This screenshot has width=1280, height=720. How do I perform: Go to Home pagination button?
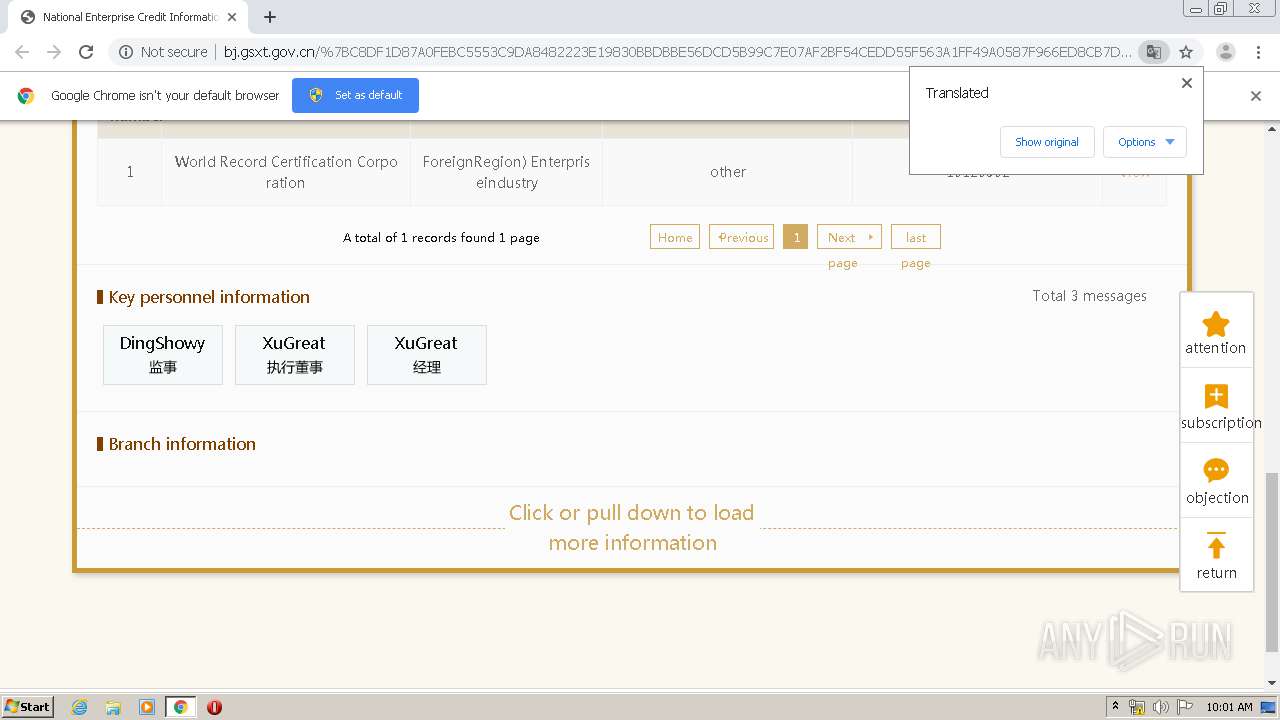point(675,237)
